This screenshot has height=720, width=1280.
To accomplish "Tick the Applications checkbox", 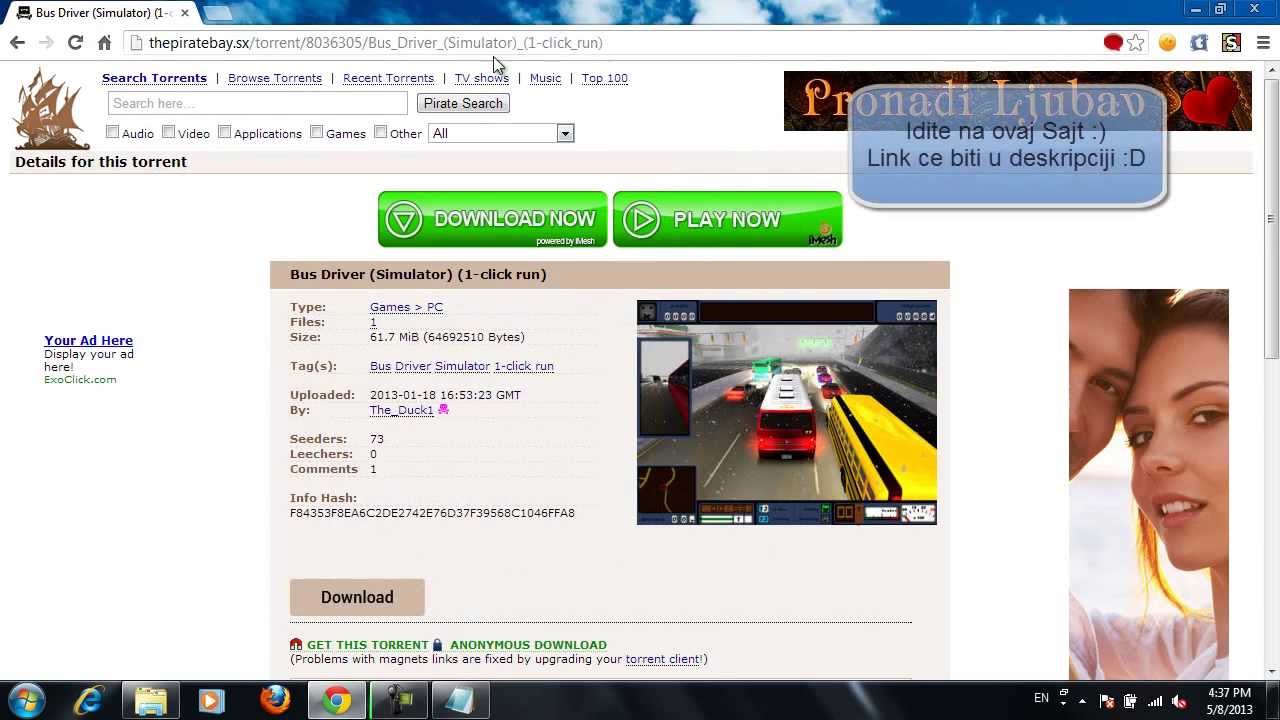I will [x=225, y=132].
